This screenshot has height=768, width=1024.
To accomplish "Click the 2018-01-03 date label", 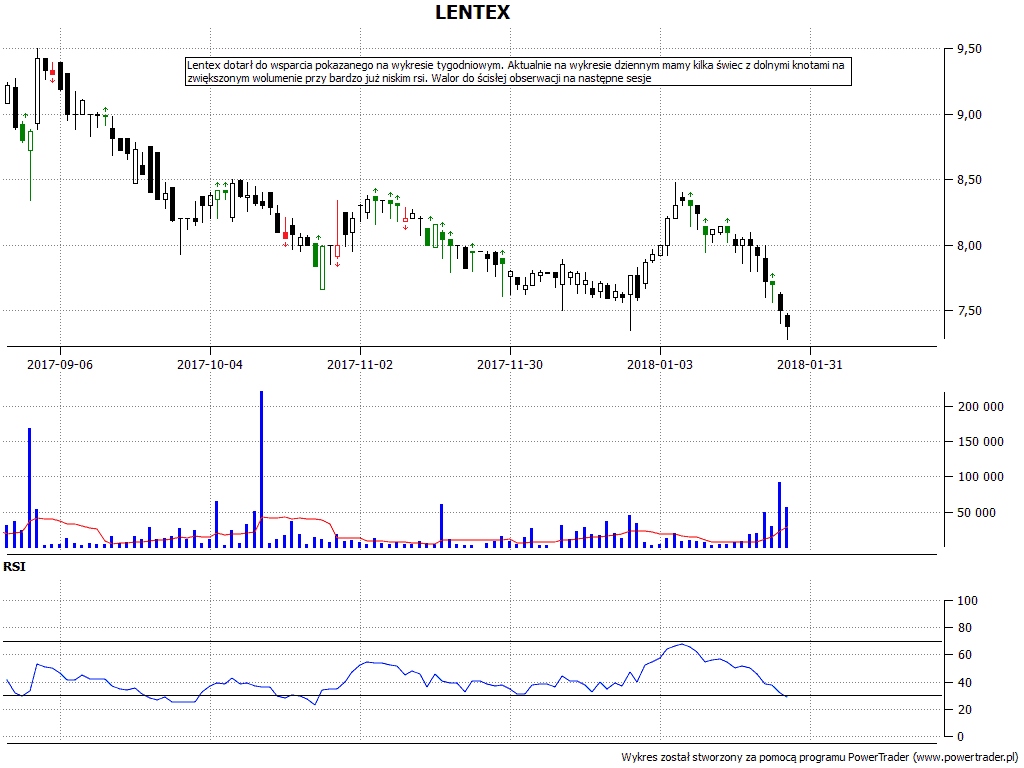I will (x=660, y=364).
